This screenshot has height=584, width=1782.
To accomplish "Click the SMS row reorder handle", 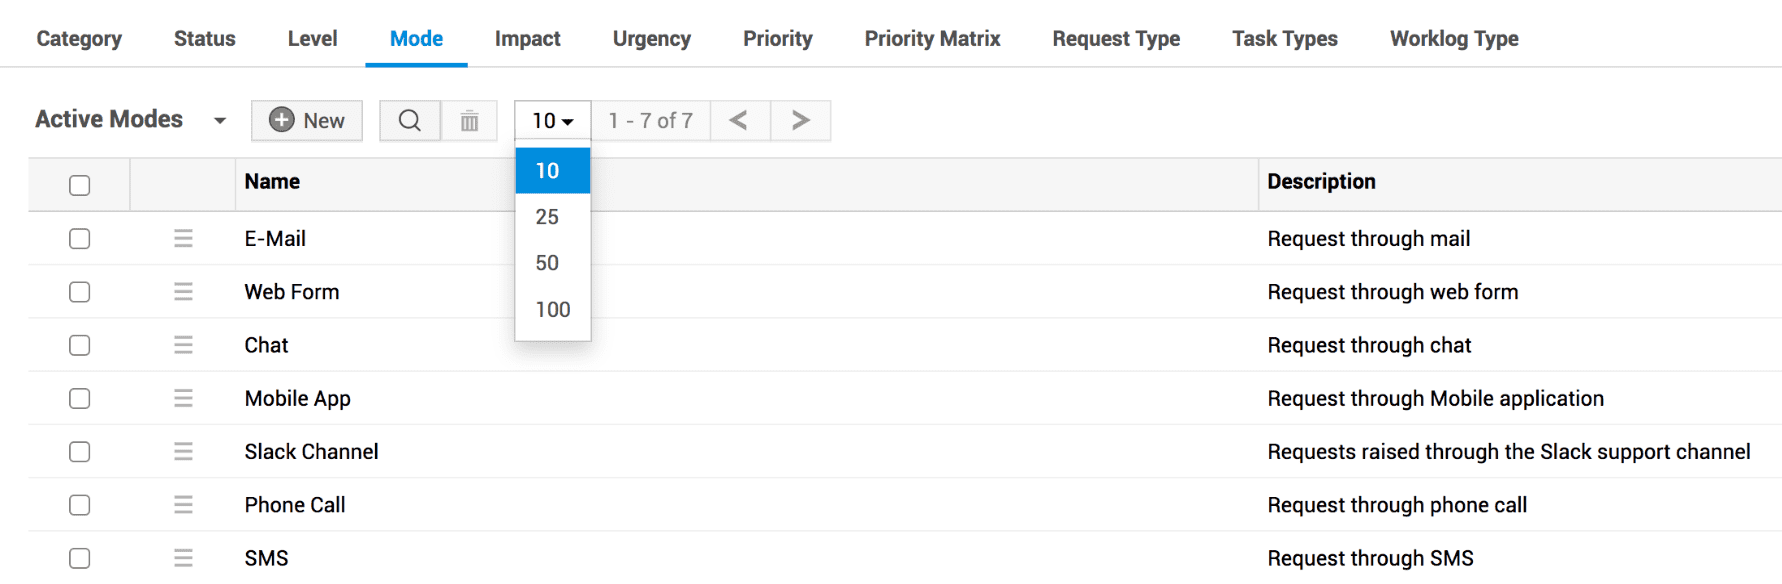I will [x=183, y=558].
